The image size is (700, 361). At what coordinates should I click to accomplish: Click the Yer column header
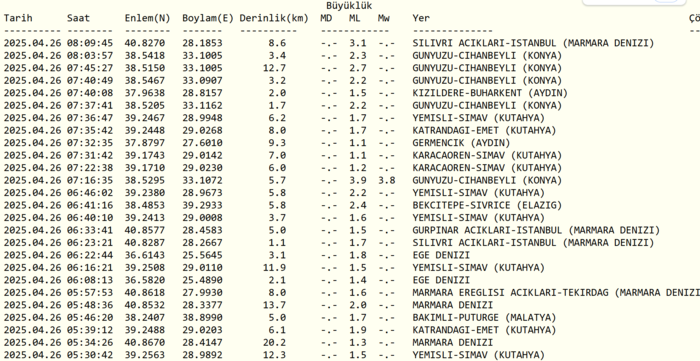[x=421, y=18]
